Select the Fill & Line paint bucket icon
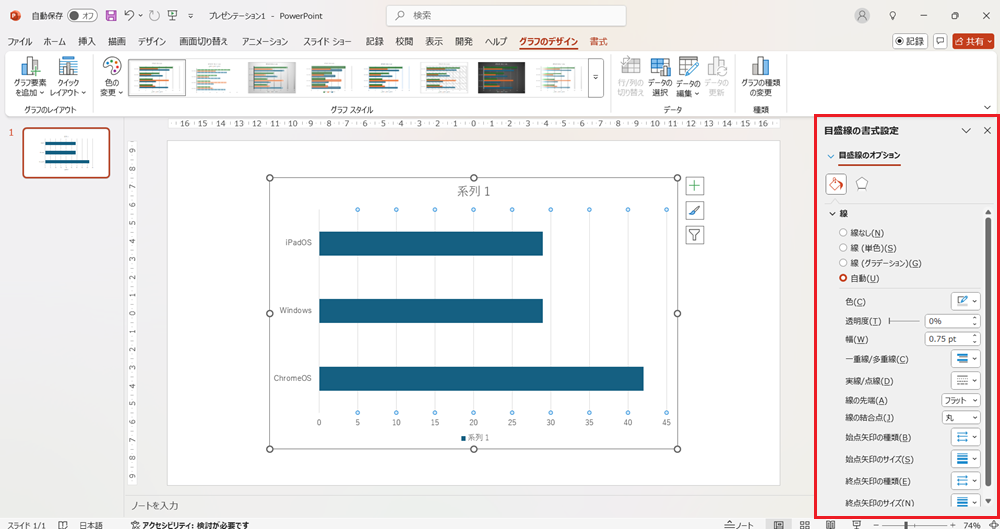 click(x=836, y=184)
